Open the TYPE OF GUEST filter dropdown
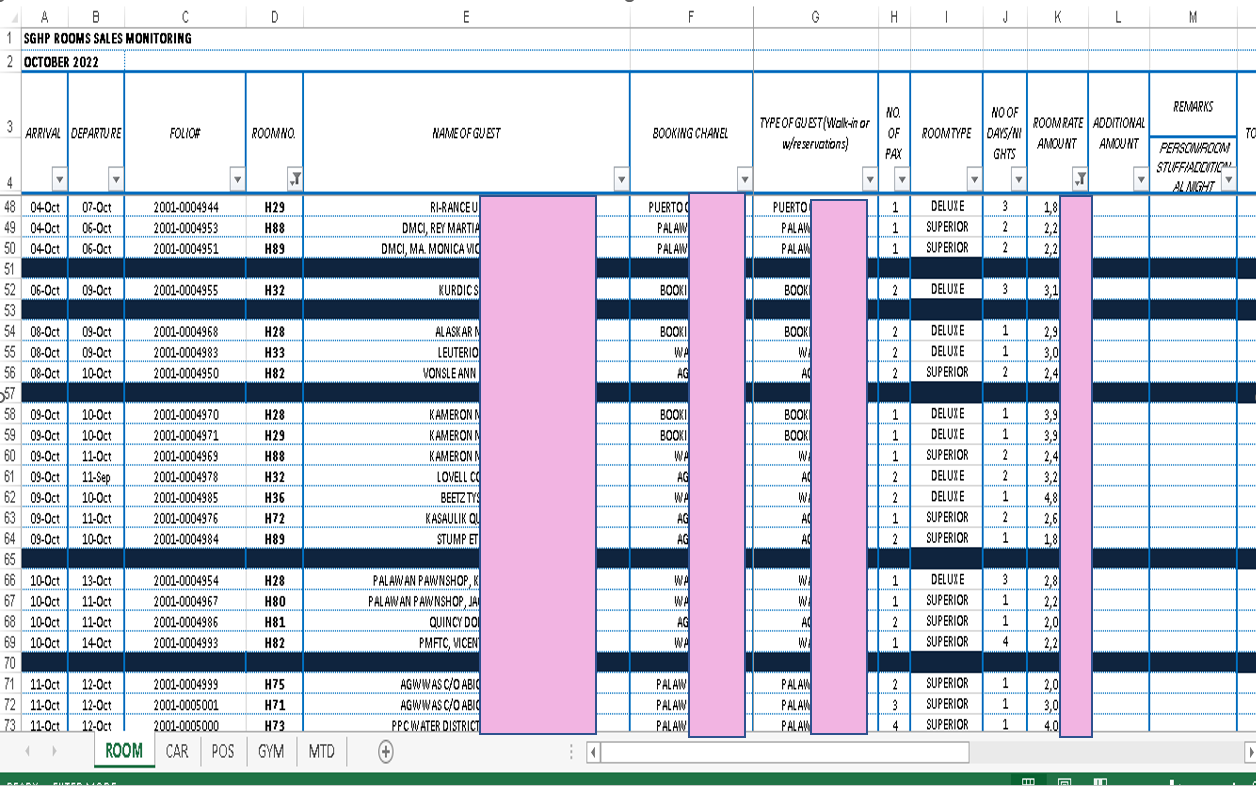This screenshot has height=786, width=1256. (x=869, y=180)
